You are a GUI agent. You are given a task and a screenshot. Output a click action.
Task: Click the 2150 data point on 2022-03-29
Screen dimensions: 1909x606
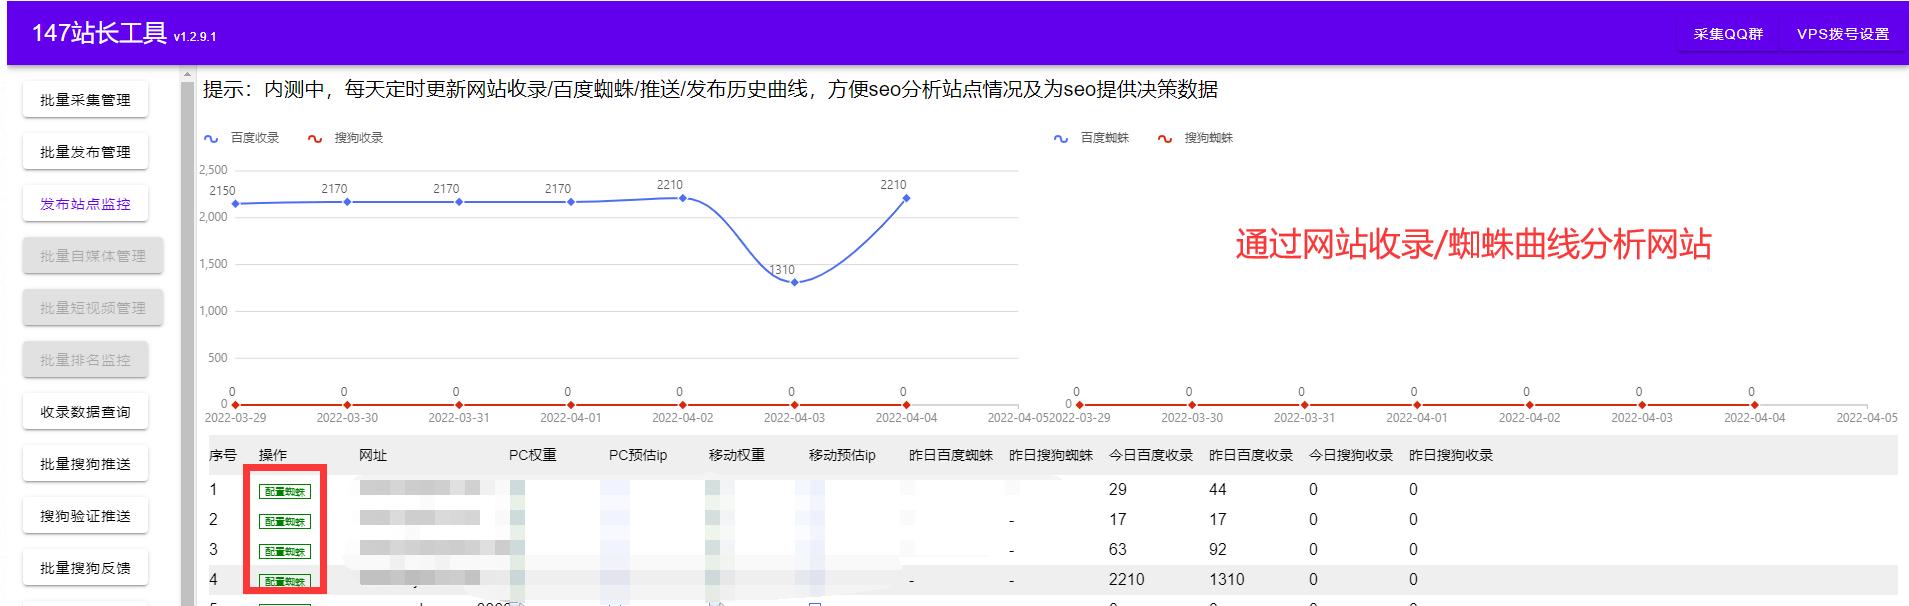coord(236,204)
